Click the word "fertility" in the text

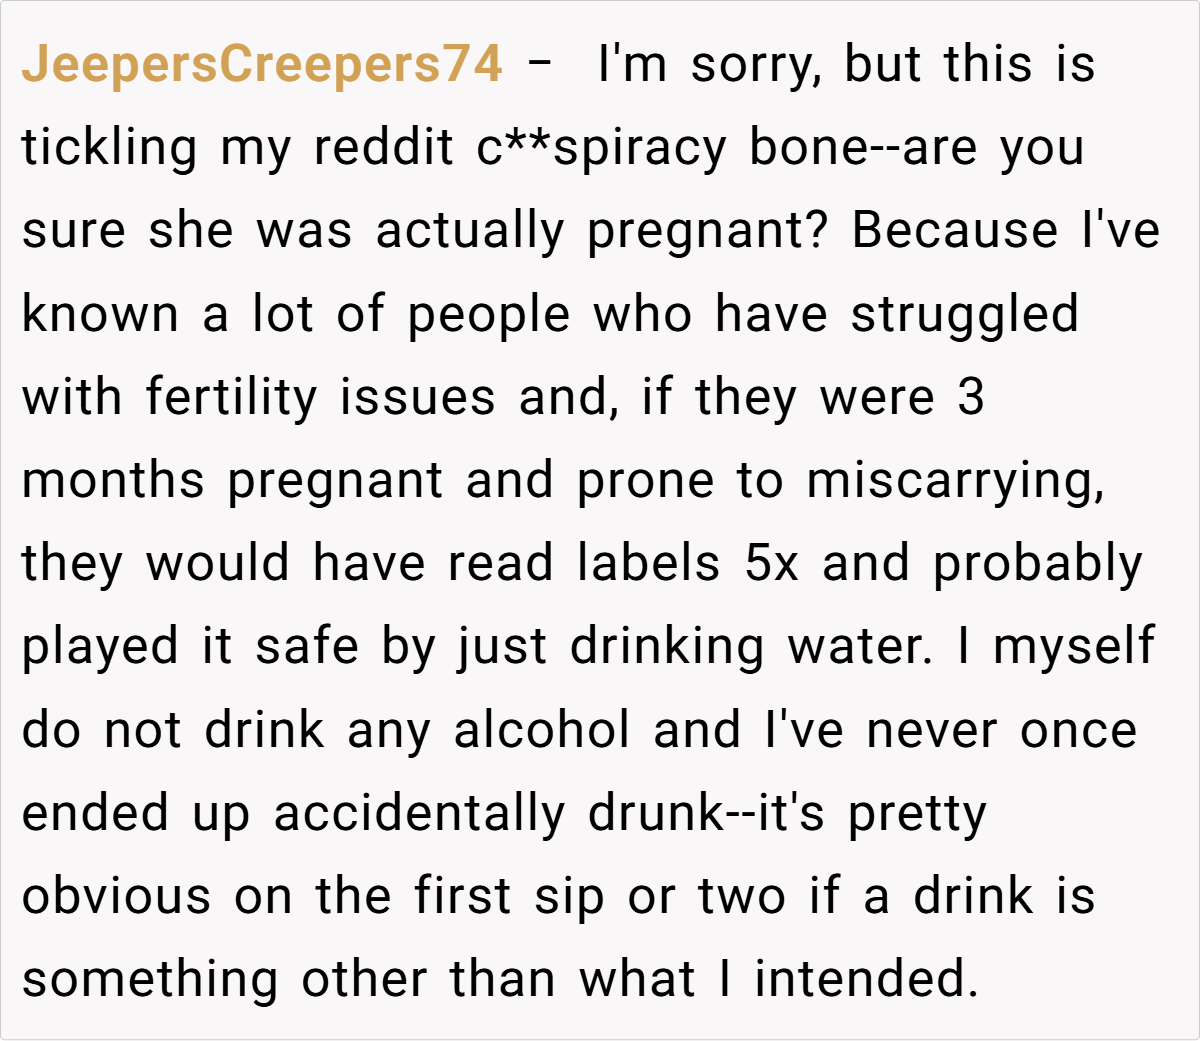pyautogui.click(x=231, y=397)
